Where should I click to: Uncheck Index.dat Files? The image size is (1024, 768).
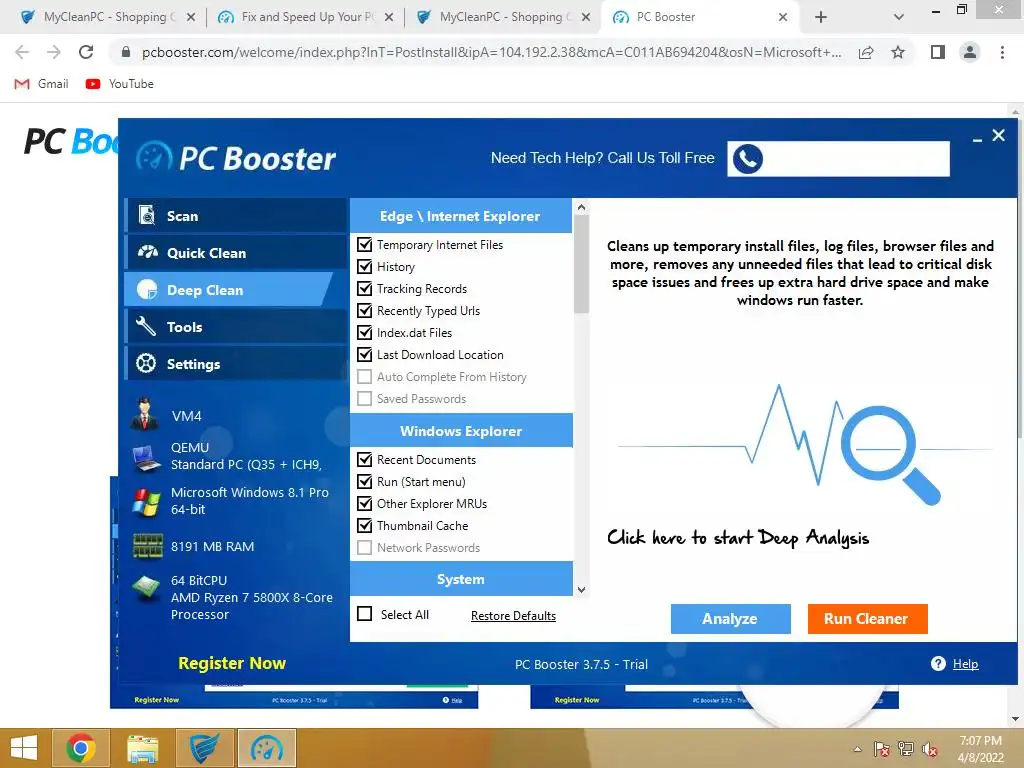364,332
